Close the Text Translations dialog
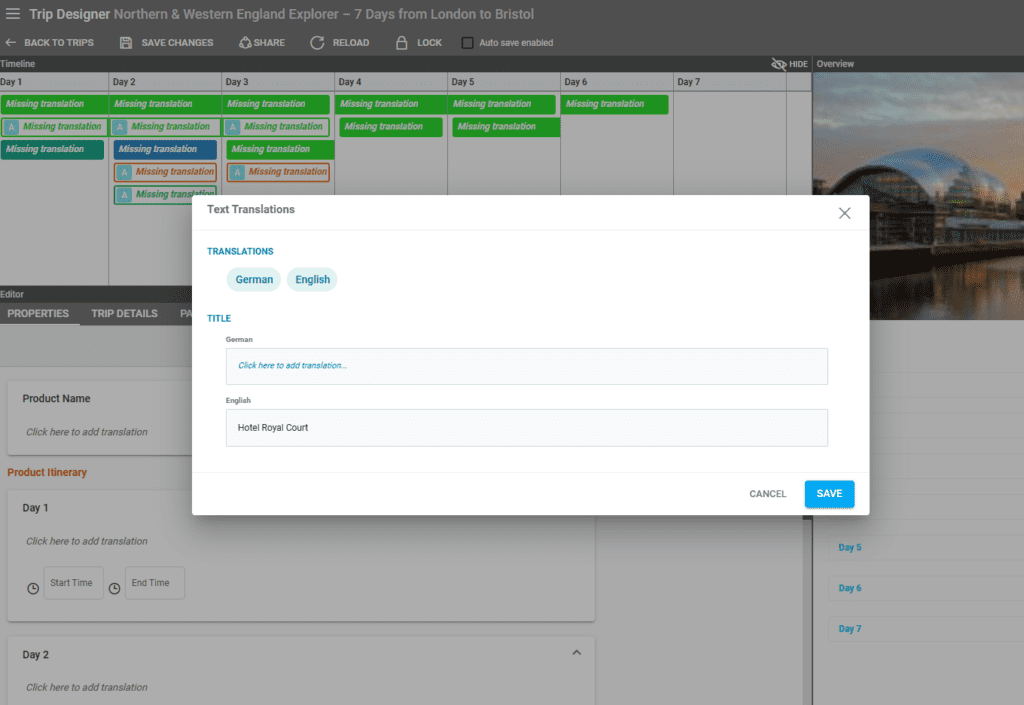The height and width of the screenshot is (705, 1024). (844, 213)
